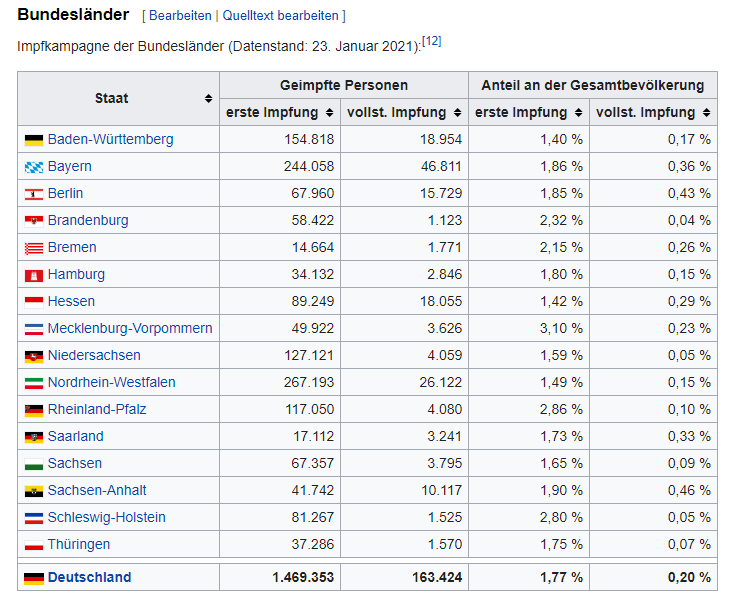Click the Bayern flag icon
The height and width of the screenshot is (602, 734).
coord(34,167)
